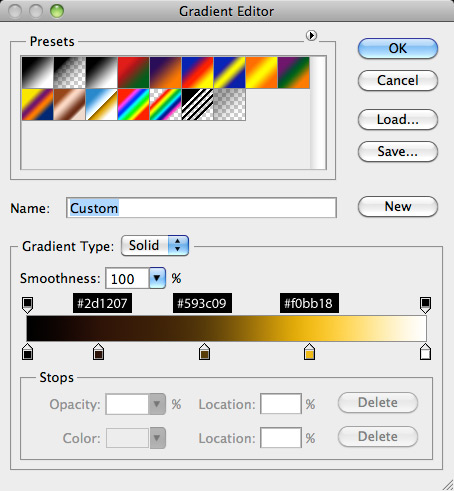Choose the copper gradient preset
The image size is (454, 491).
(69, 104)
